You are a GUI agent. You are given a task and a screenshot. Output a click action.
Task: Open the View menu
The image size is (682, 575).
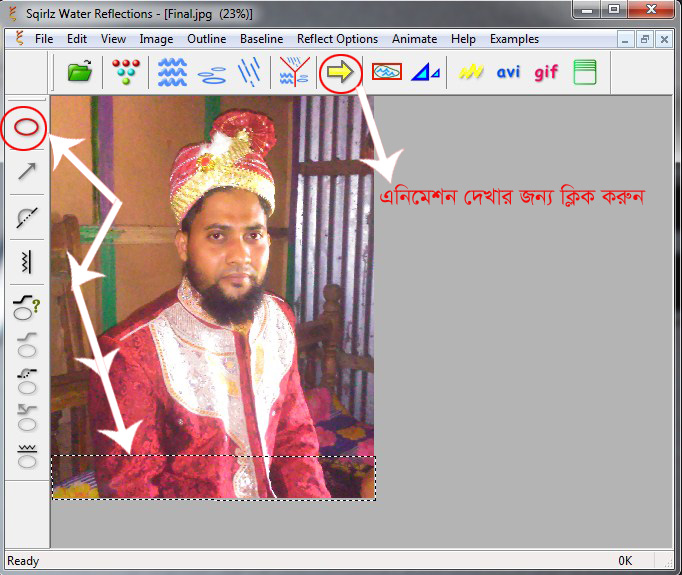pyautogui.click(x=113, y=39)
